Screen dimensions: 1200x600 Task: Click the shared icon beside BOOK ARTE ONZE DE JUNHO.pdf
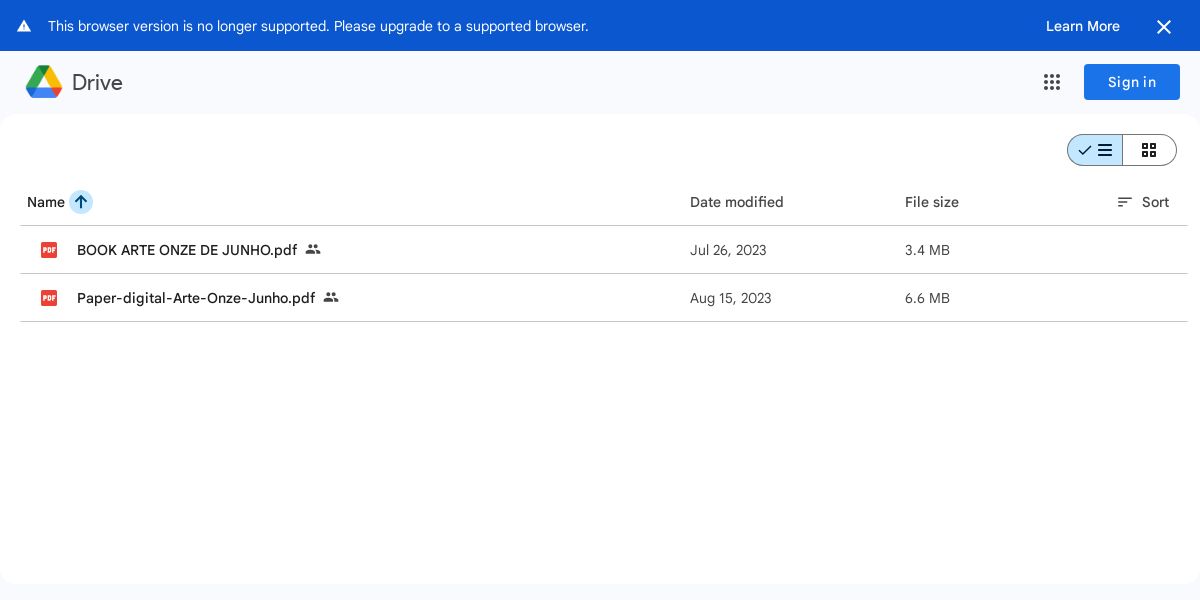click(x=313, y=250)
